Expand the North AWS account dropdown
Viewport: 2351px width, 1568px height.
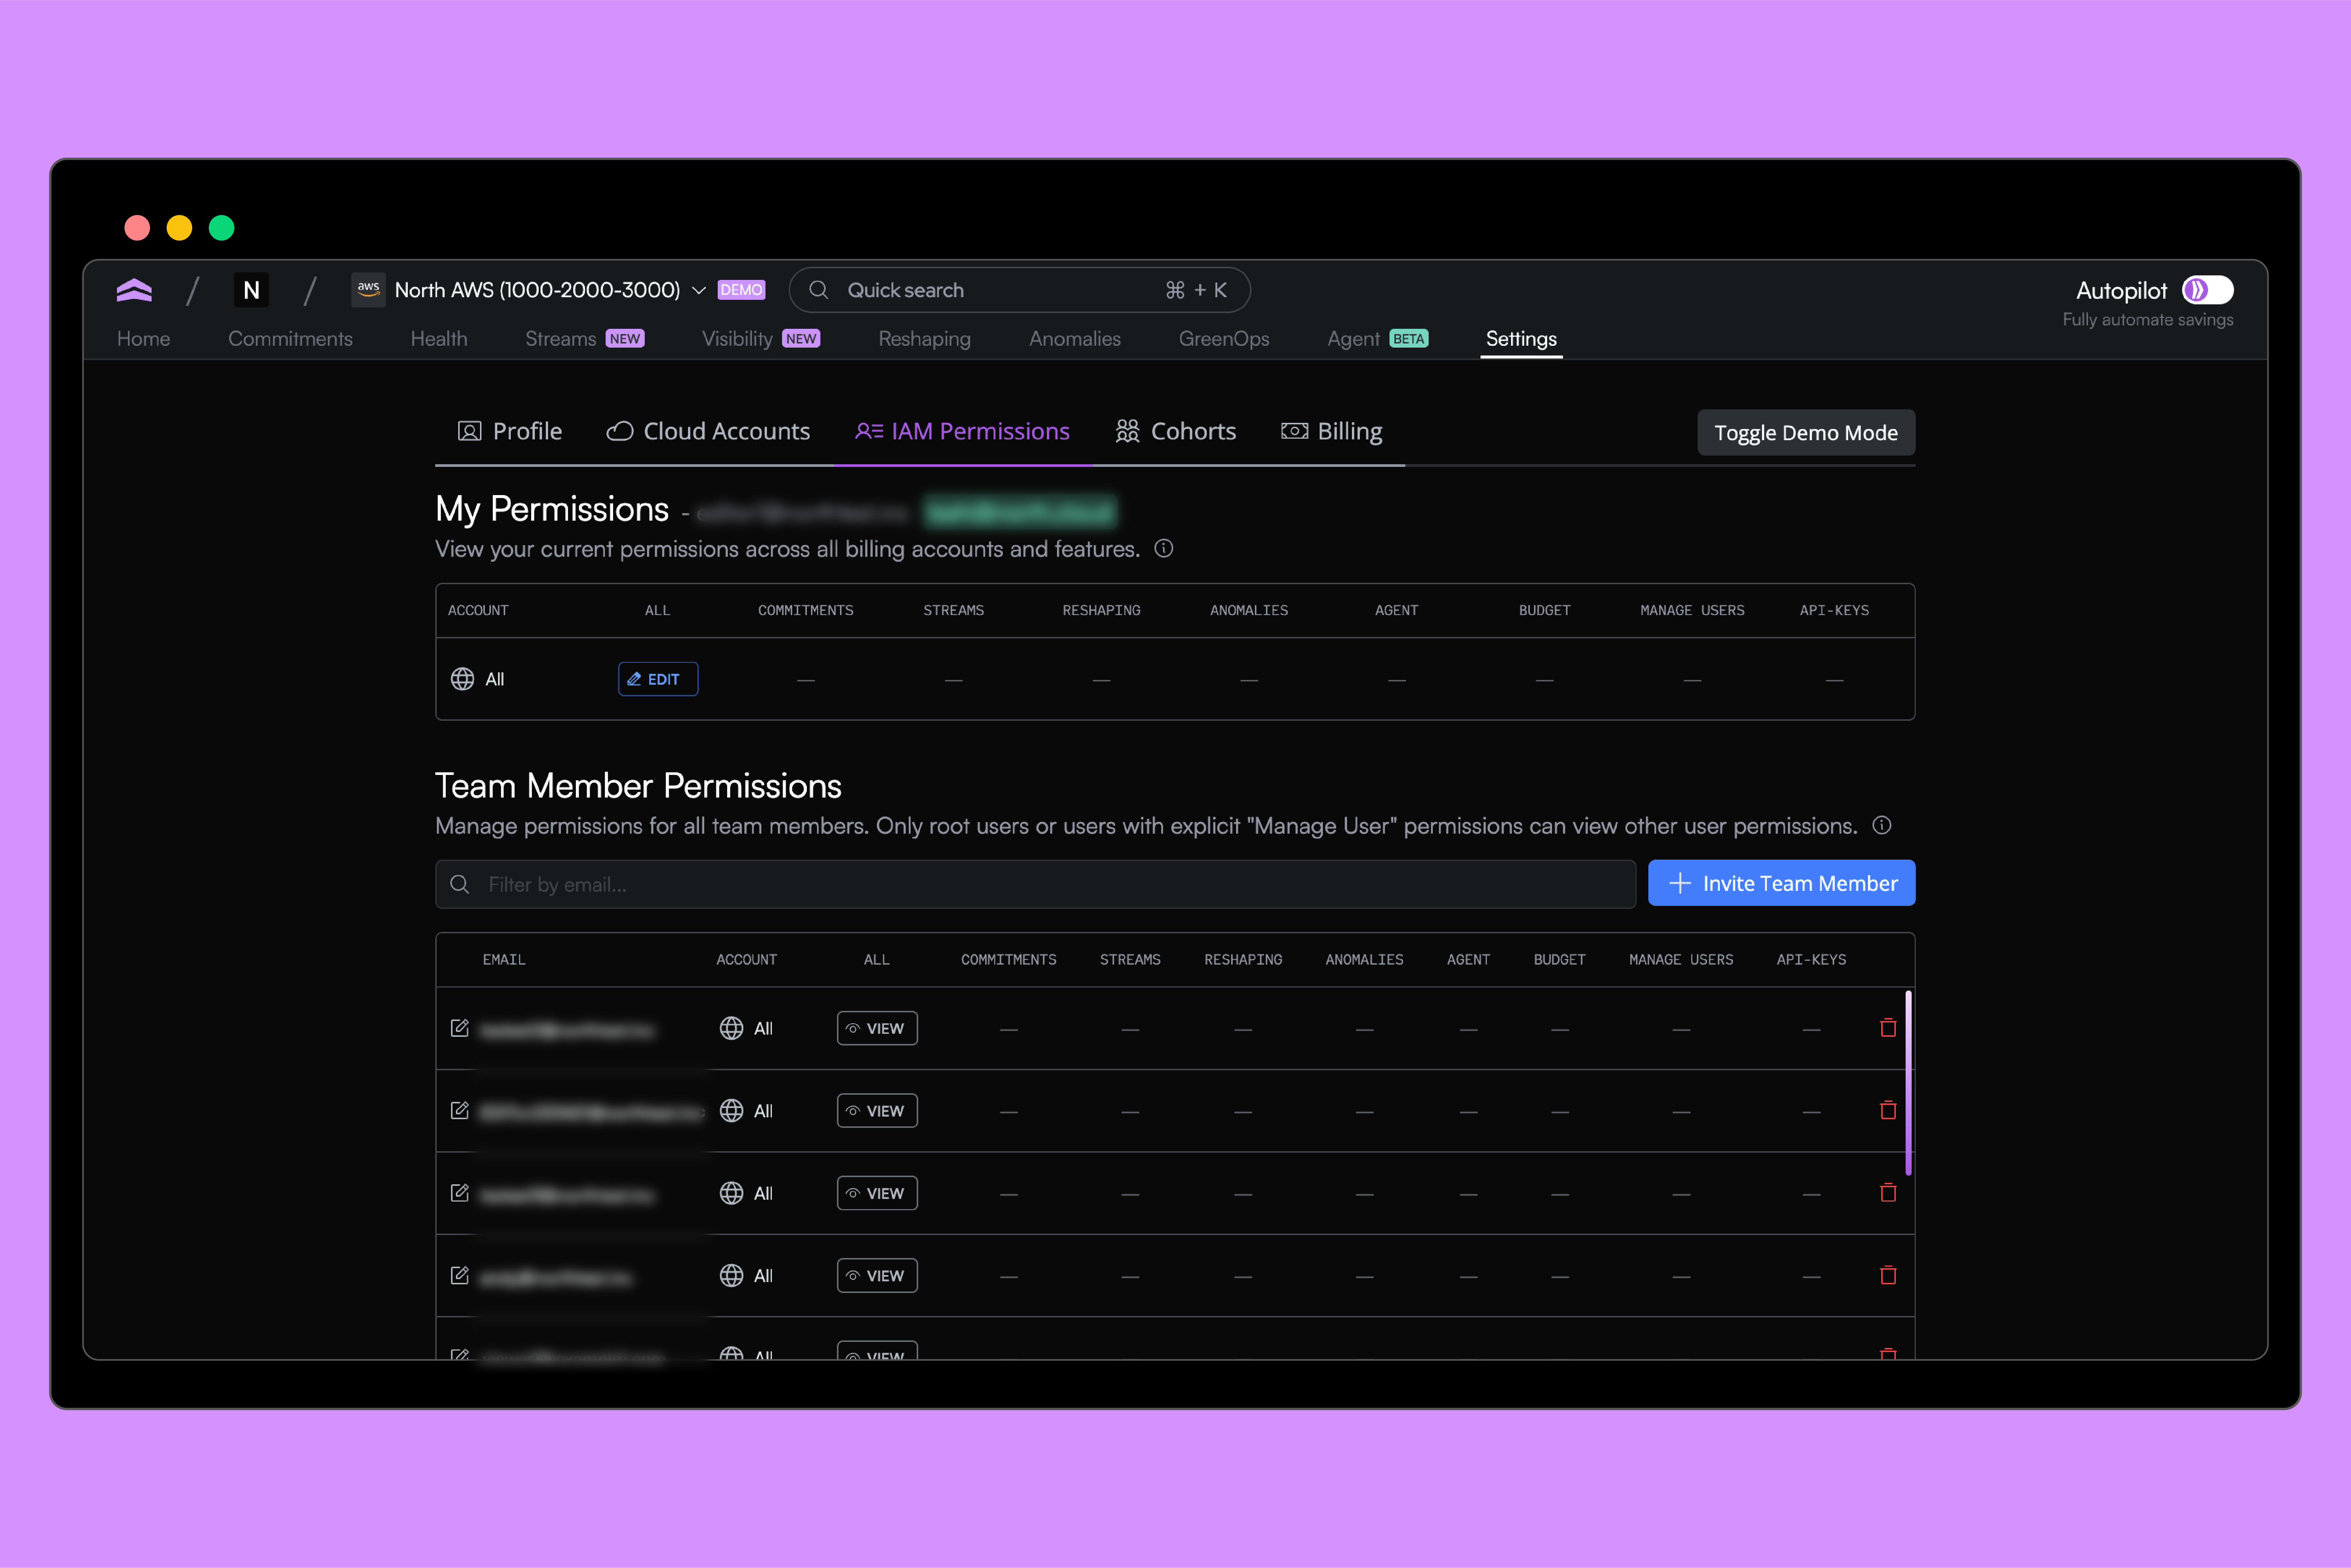tap(699, 290)
